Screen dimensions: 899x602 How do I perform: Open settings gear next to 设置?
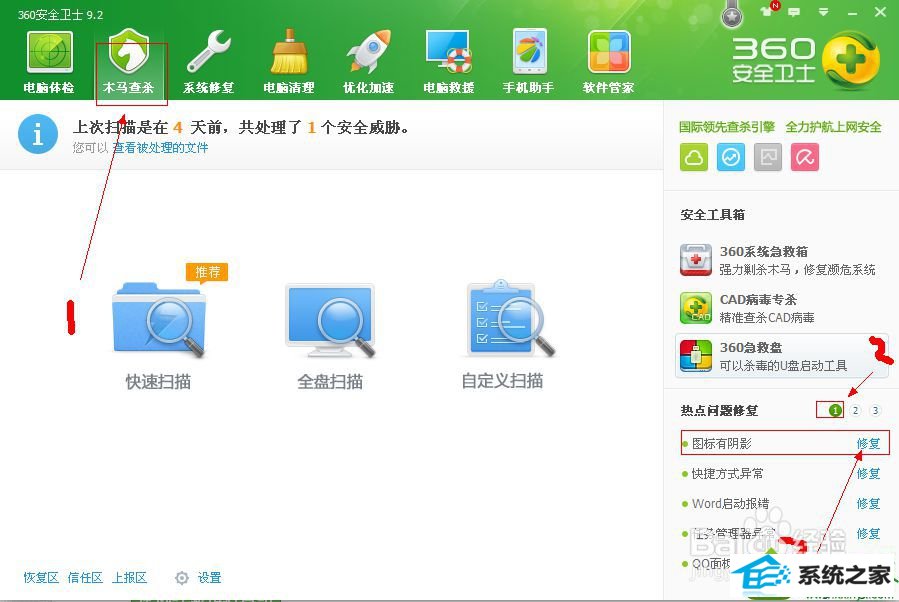[182, 578]
